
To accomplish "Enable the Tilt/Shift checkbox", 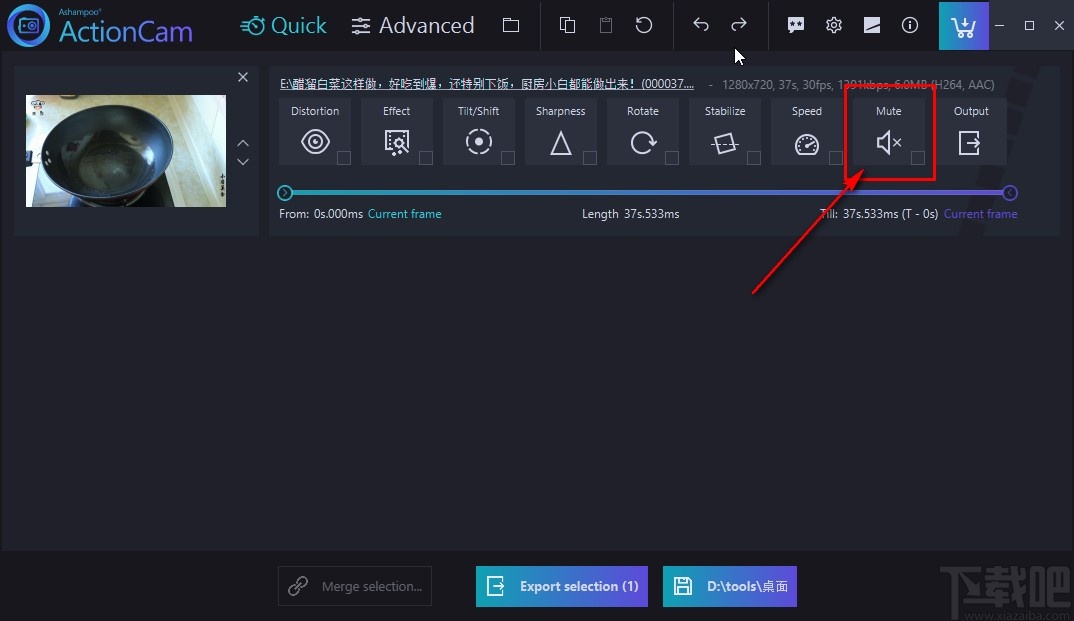I will [508, 158].
